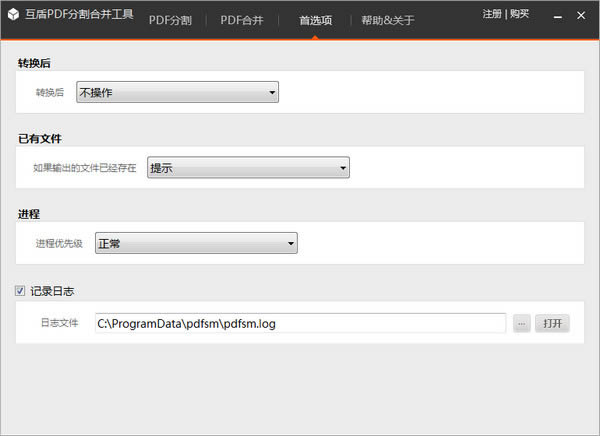Click the browse '...' button for log file
Screen dimensions: 600x436
[522, 323]
